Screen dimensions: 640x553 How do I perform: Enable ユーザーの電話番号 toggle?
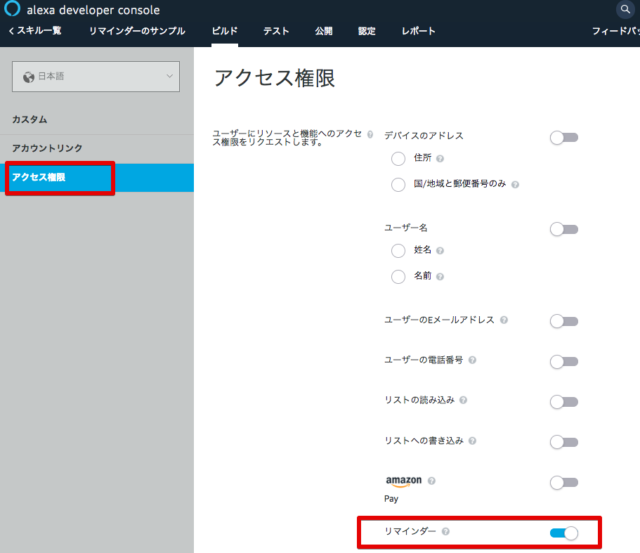564,362
